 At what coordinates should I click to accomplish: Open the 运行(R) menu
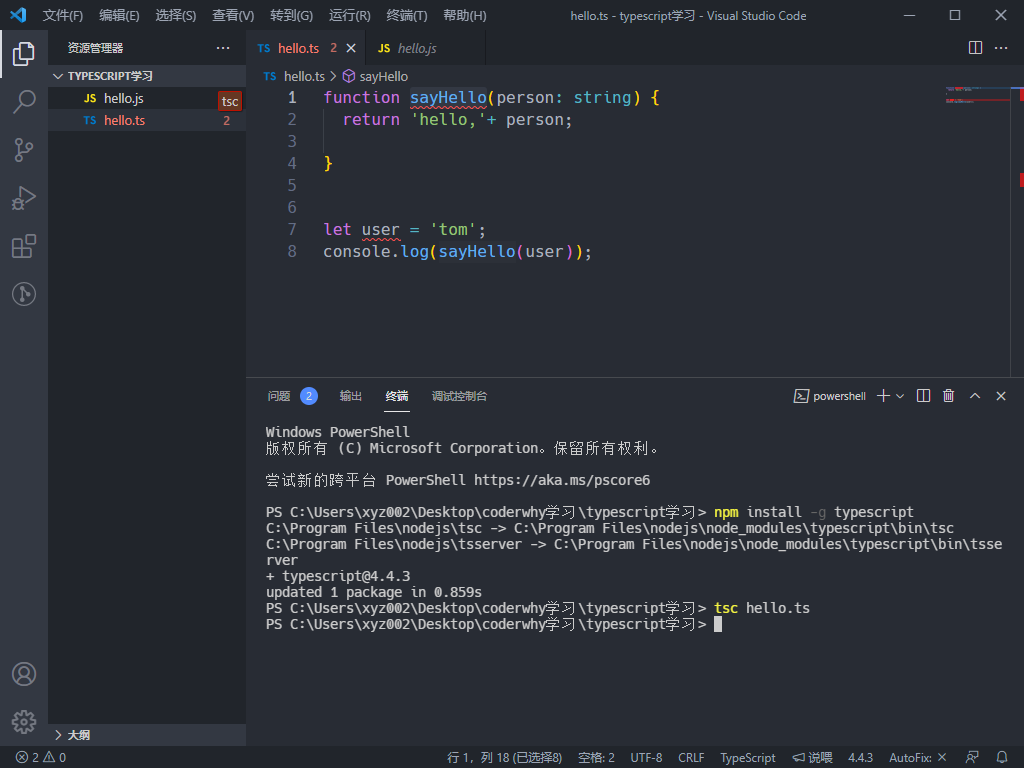(x=349, y=16)
